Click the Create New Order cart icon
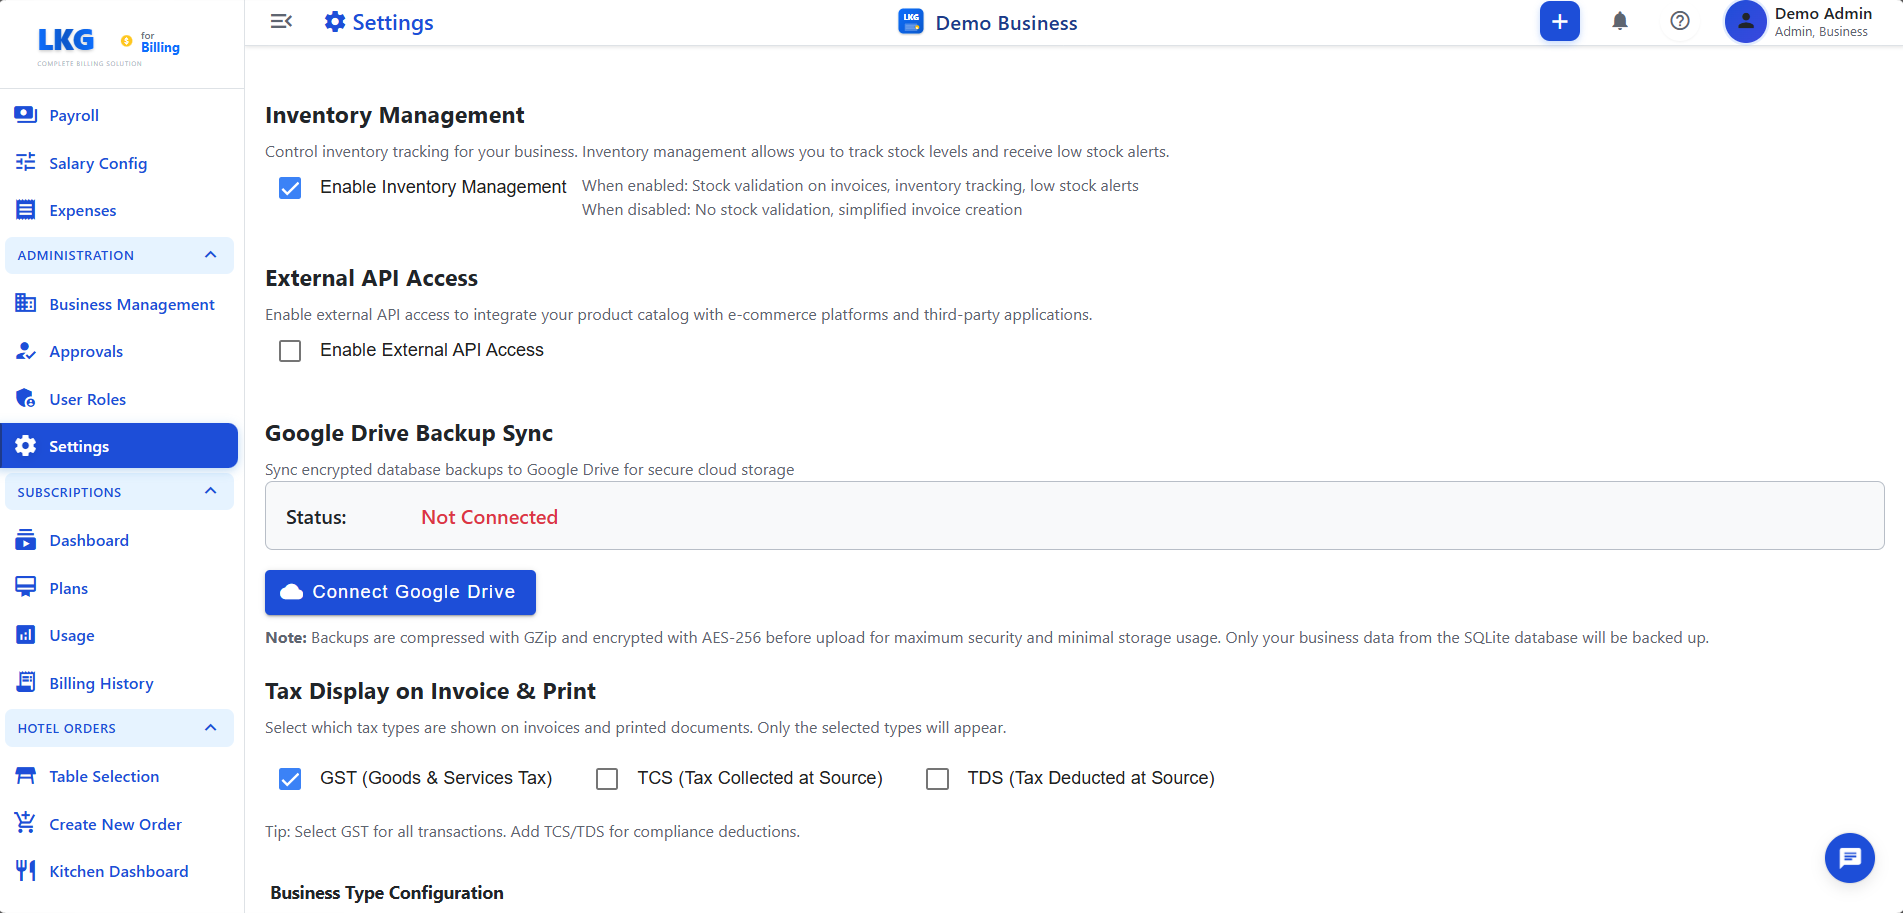Screen dimensions: 1903x913 click(x=26, y=824)
